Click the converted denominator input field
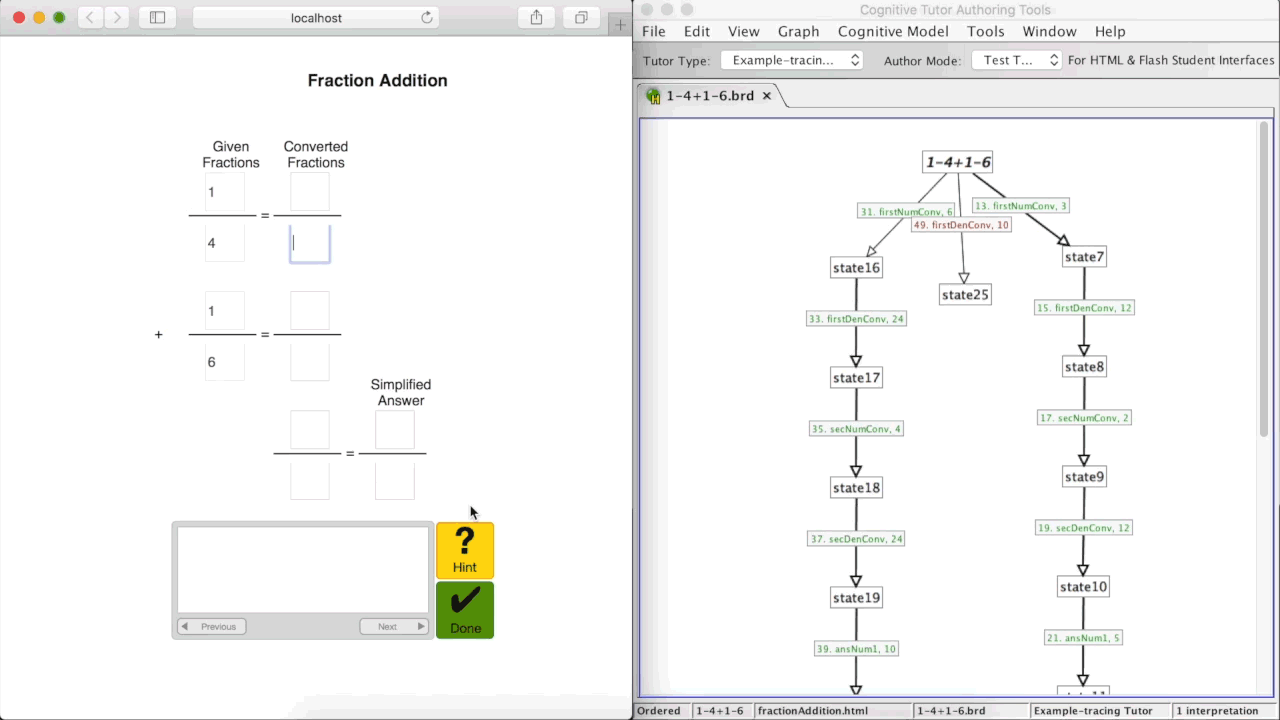 (x=309, y=242)
